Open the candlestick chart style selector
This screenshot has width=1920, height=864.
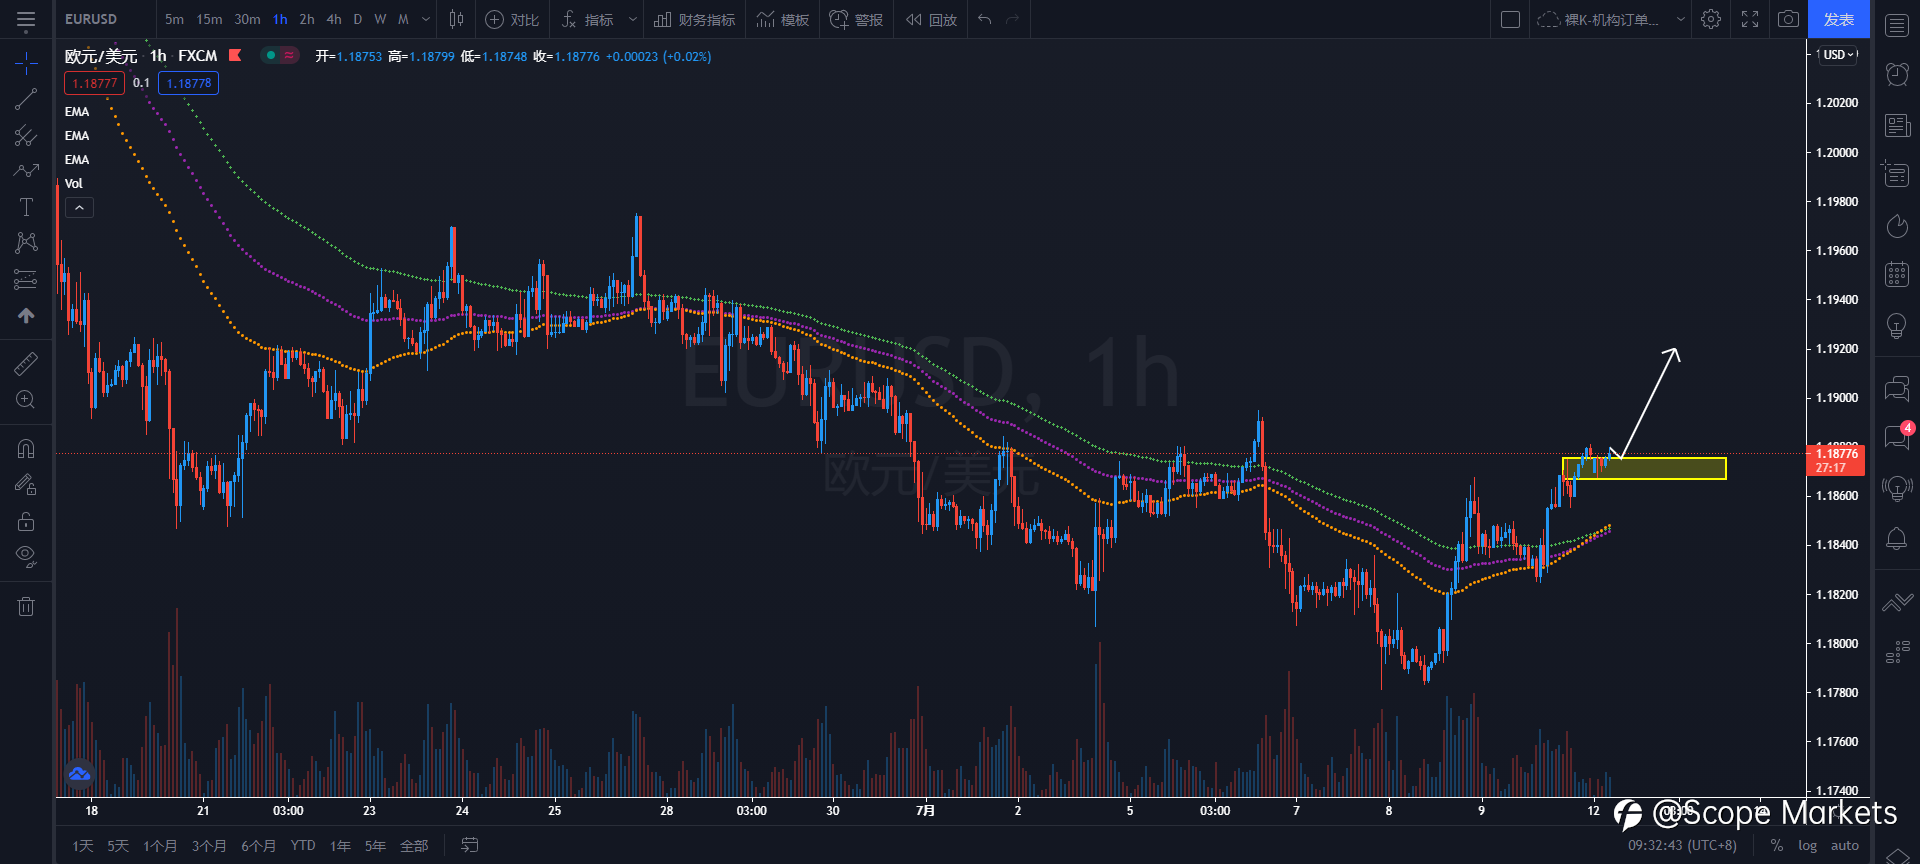click(x=456, y=19)
